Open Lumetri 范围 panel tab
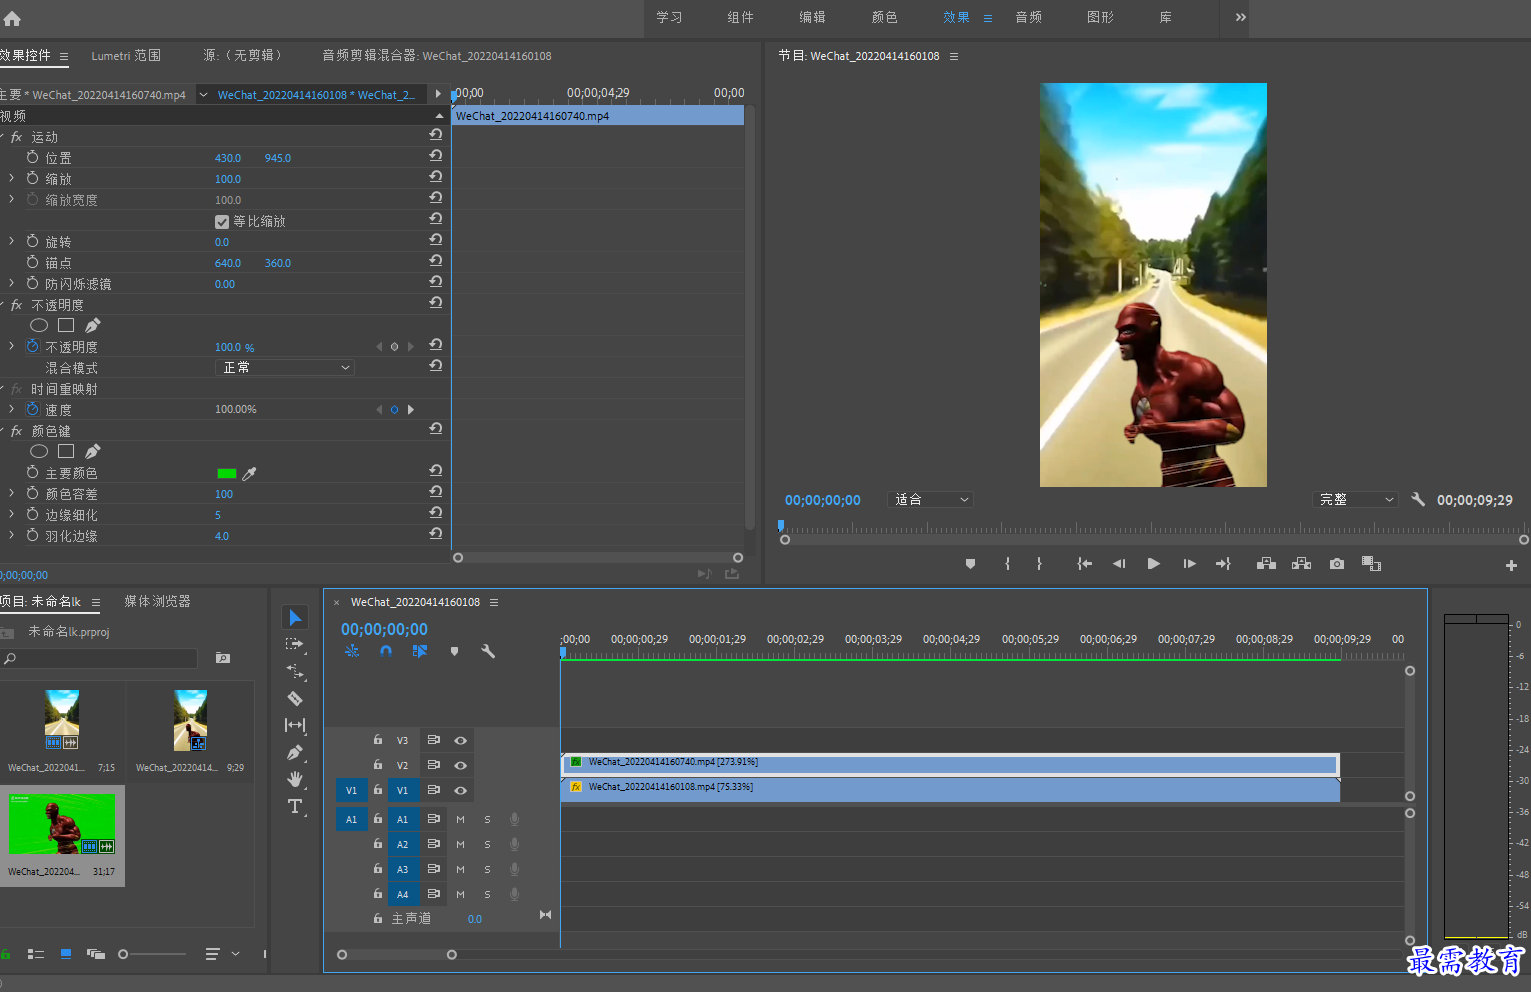This screenshot has height=992, width=1531. 126,56
